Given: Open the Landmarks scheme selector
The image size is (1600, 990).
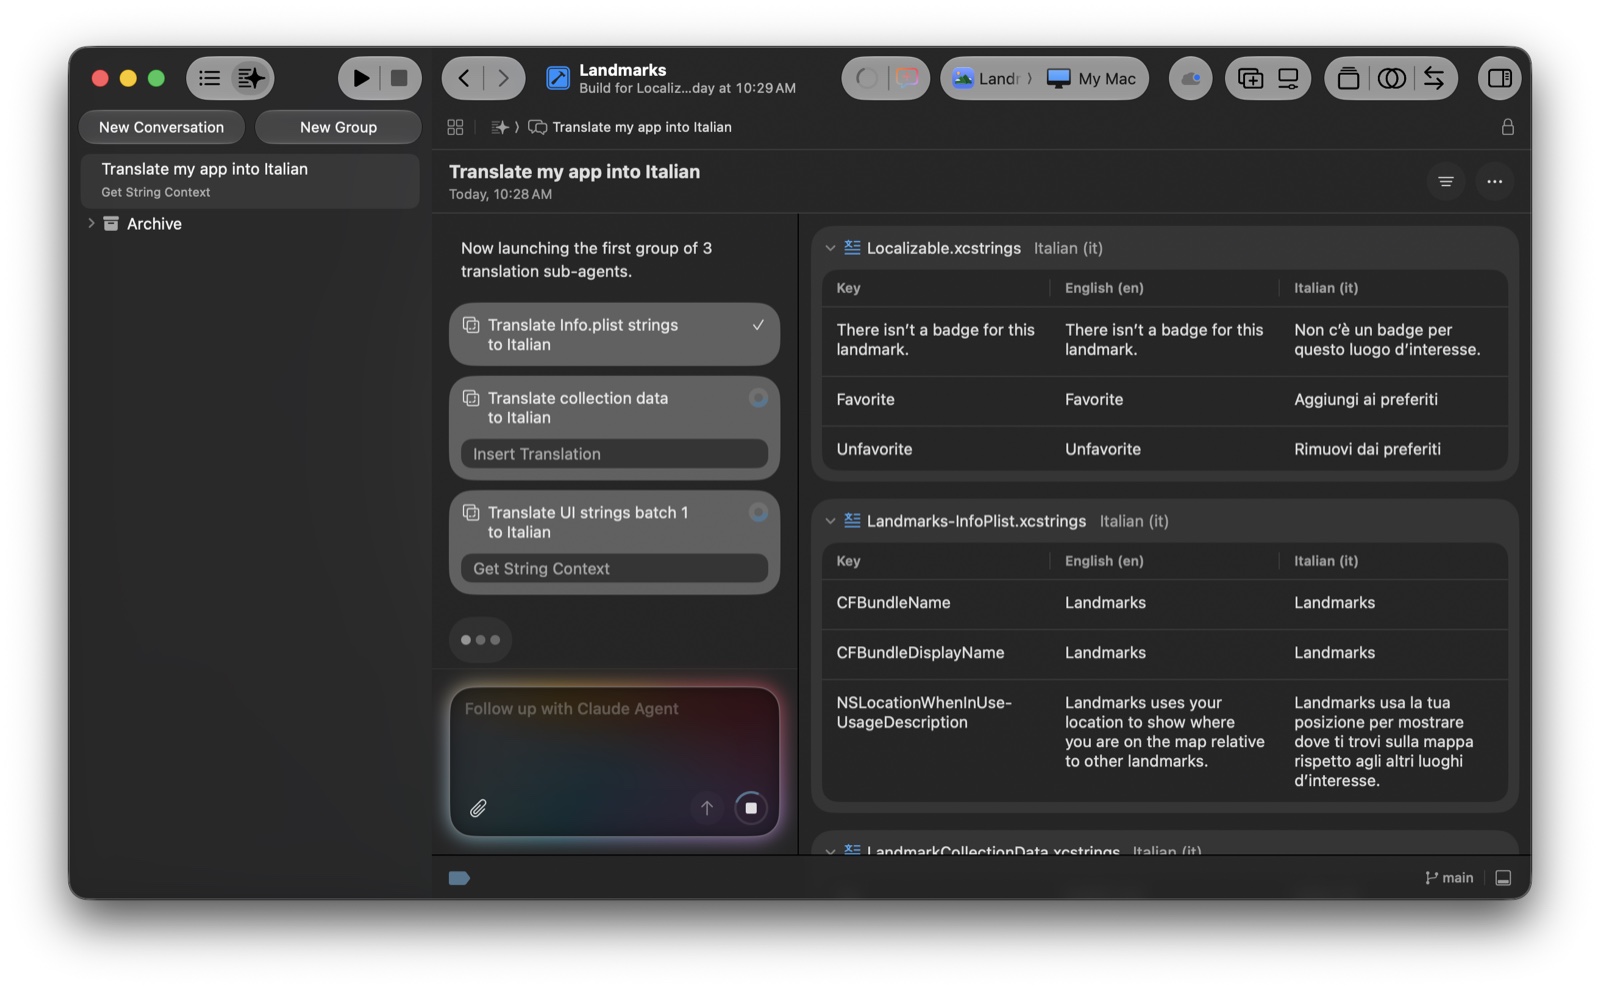Looking at the screenshot, I should [991, 78].
